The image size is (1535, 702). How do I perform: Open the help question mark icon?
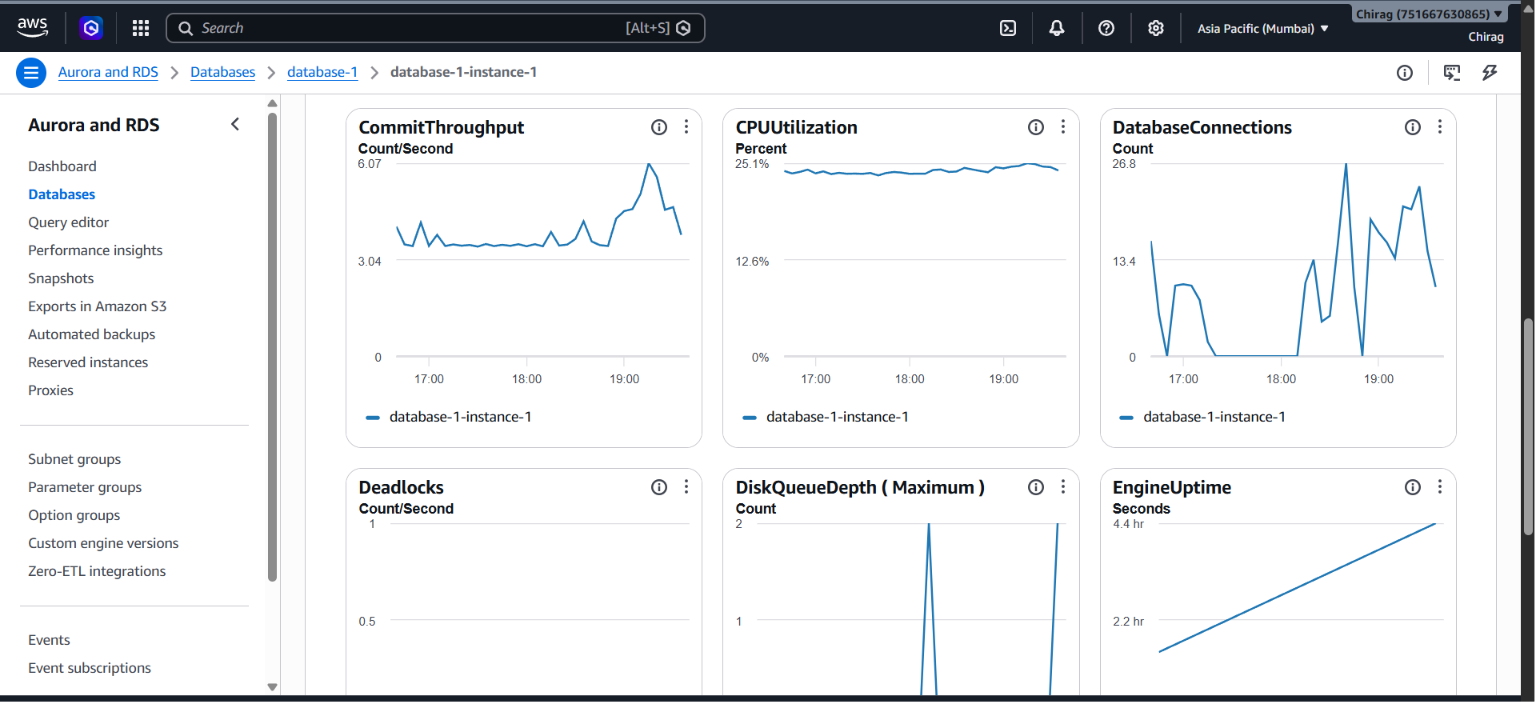[x=1106, y=28]
